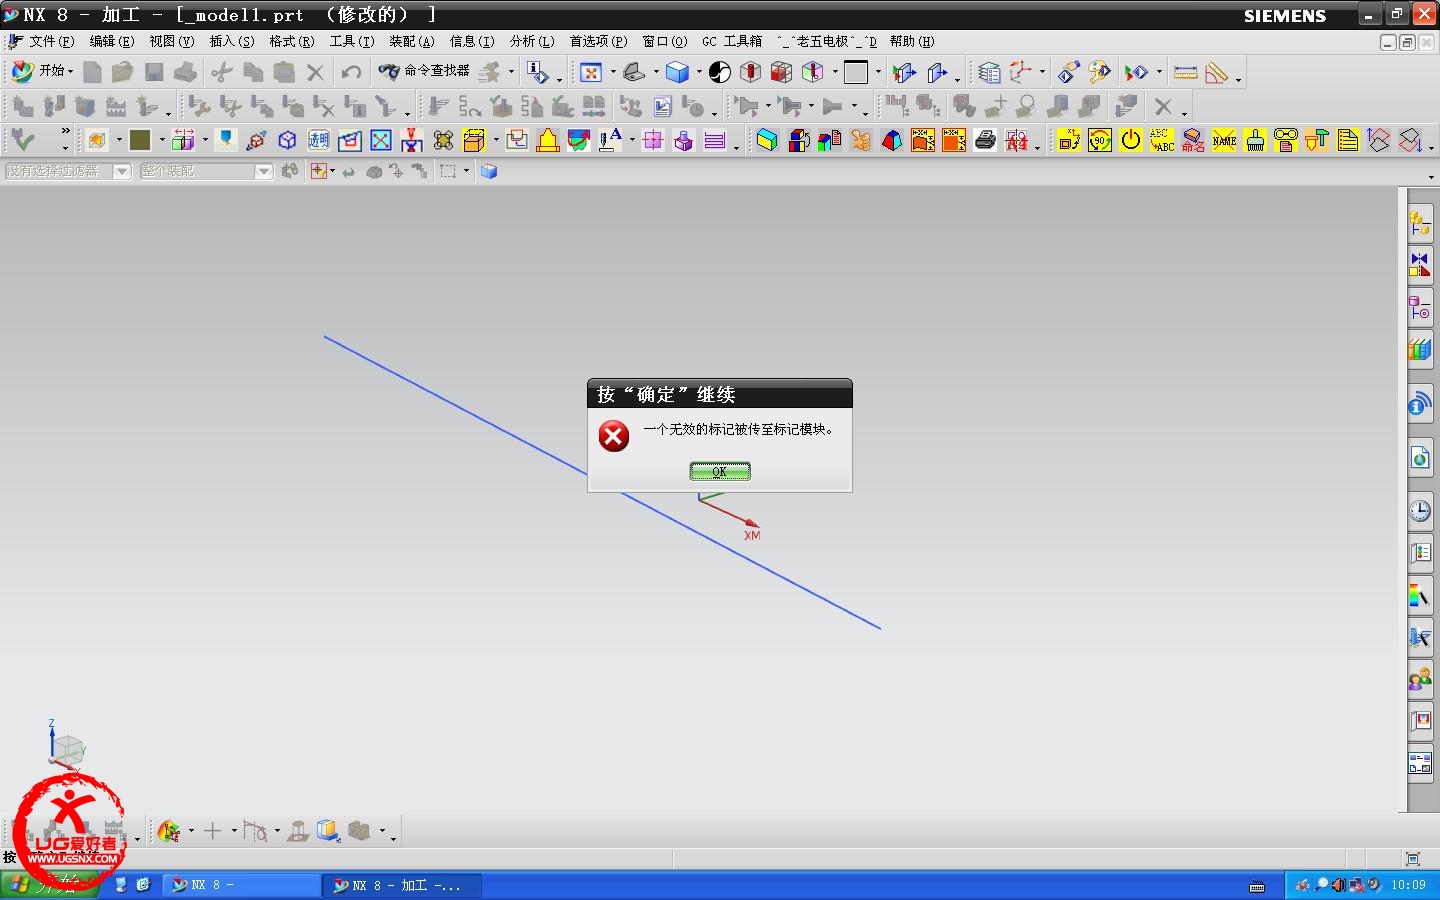Image resolution: width=1440 pixels, height=900 pixels.
Task: Click the blue cube icon in selection bar
Action: [x=489, y=171]
